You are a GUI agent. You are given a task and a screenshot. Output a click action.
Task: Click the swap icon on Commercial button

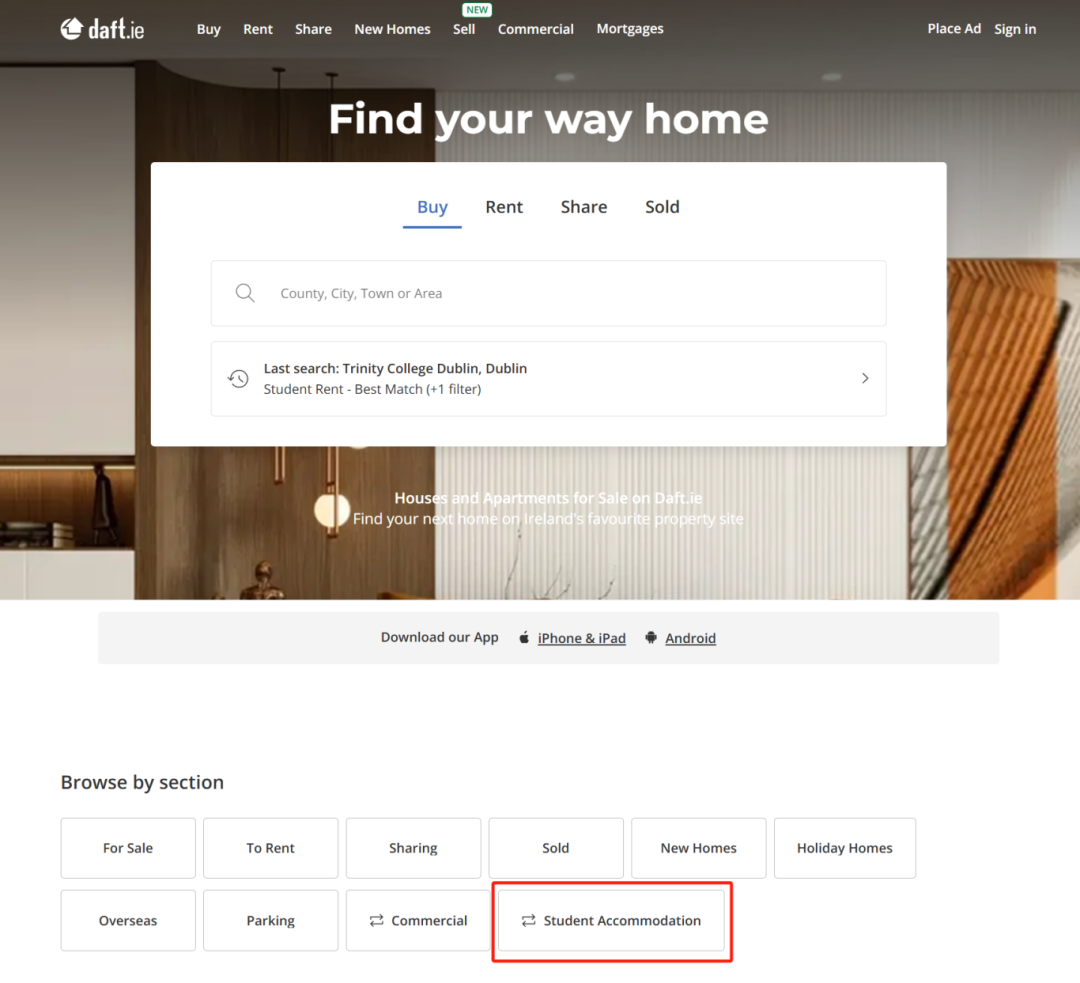pos(376,920)
